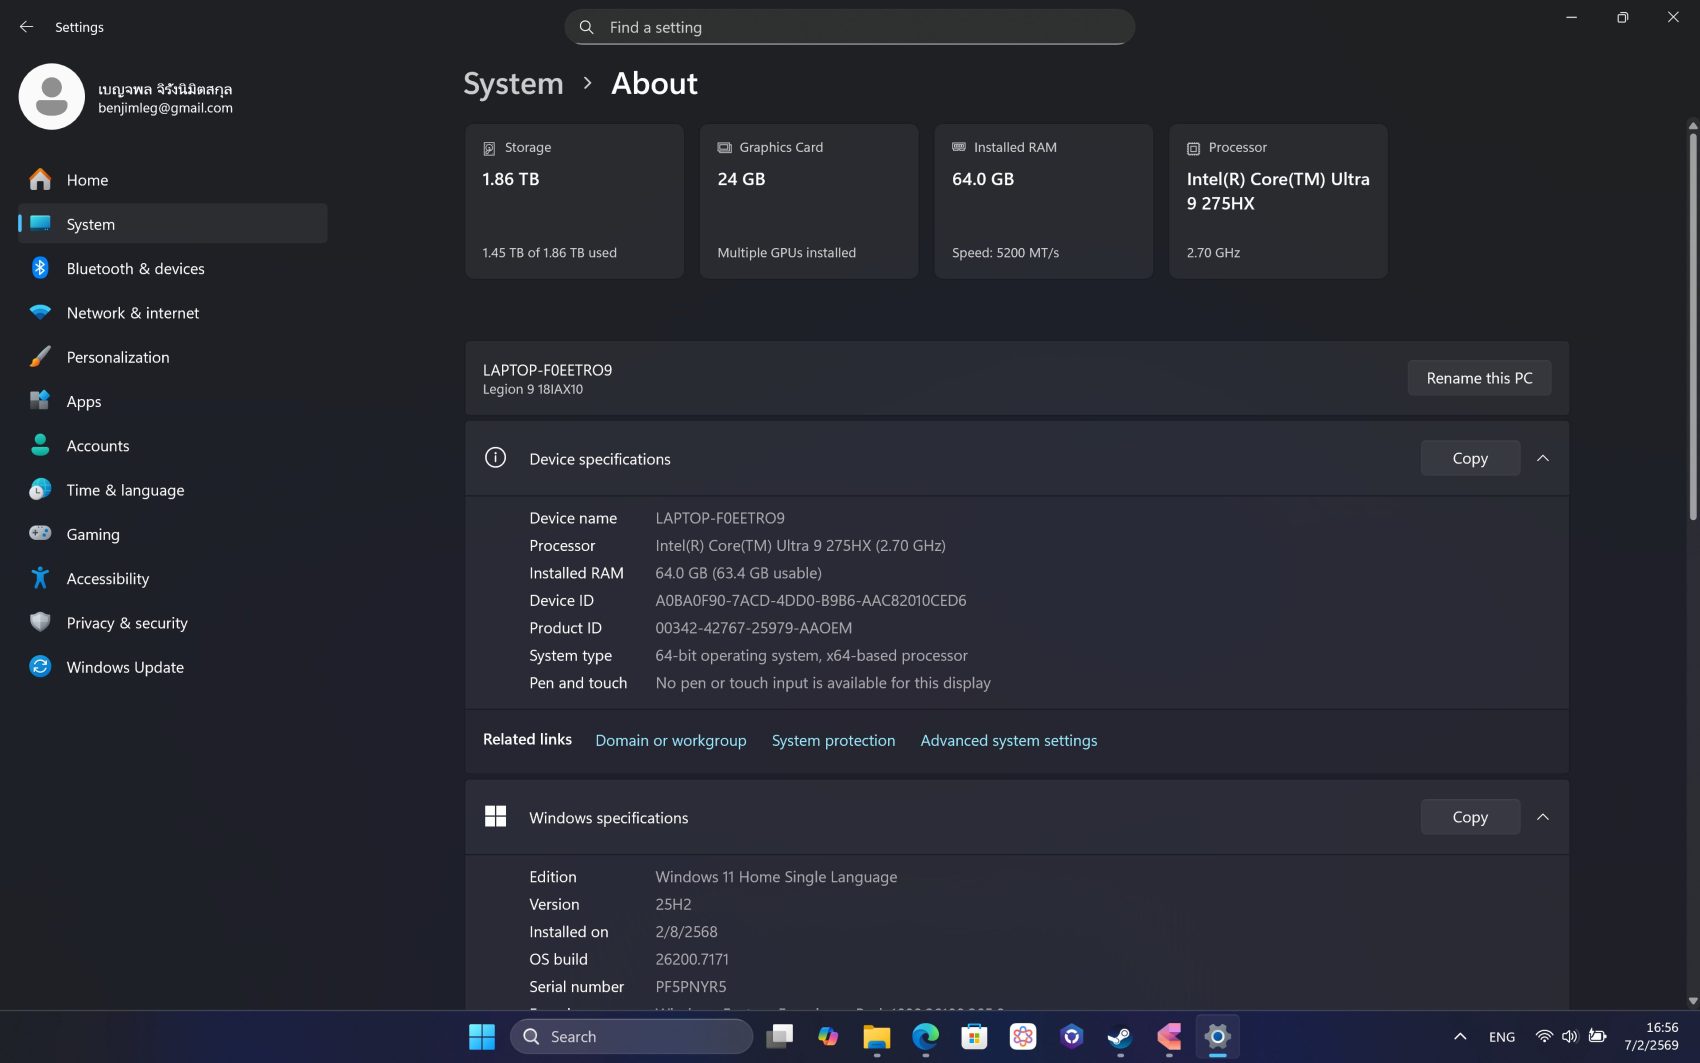Click the Rename this PC button
The height and width of the screenshot is (1063, 1700).
click(x=1479, y=378)
